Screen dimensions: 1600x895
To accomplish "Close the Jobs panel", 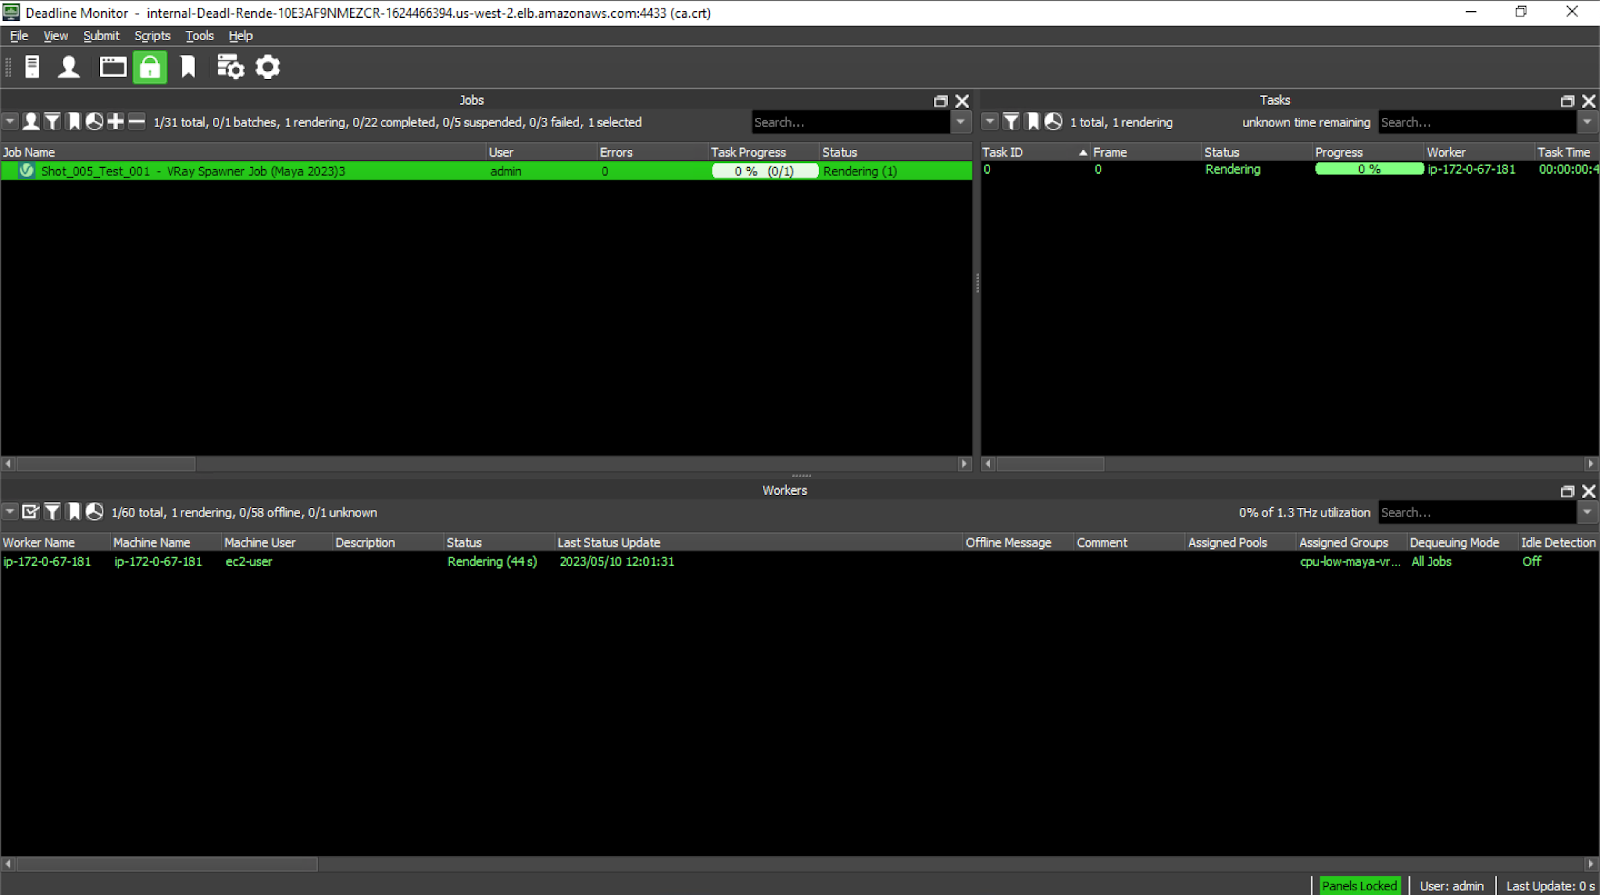I will point(962,101).
